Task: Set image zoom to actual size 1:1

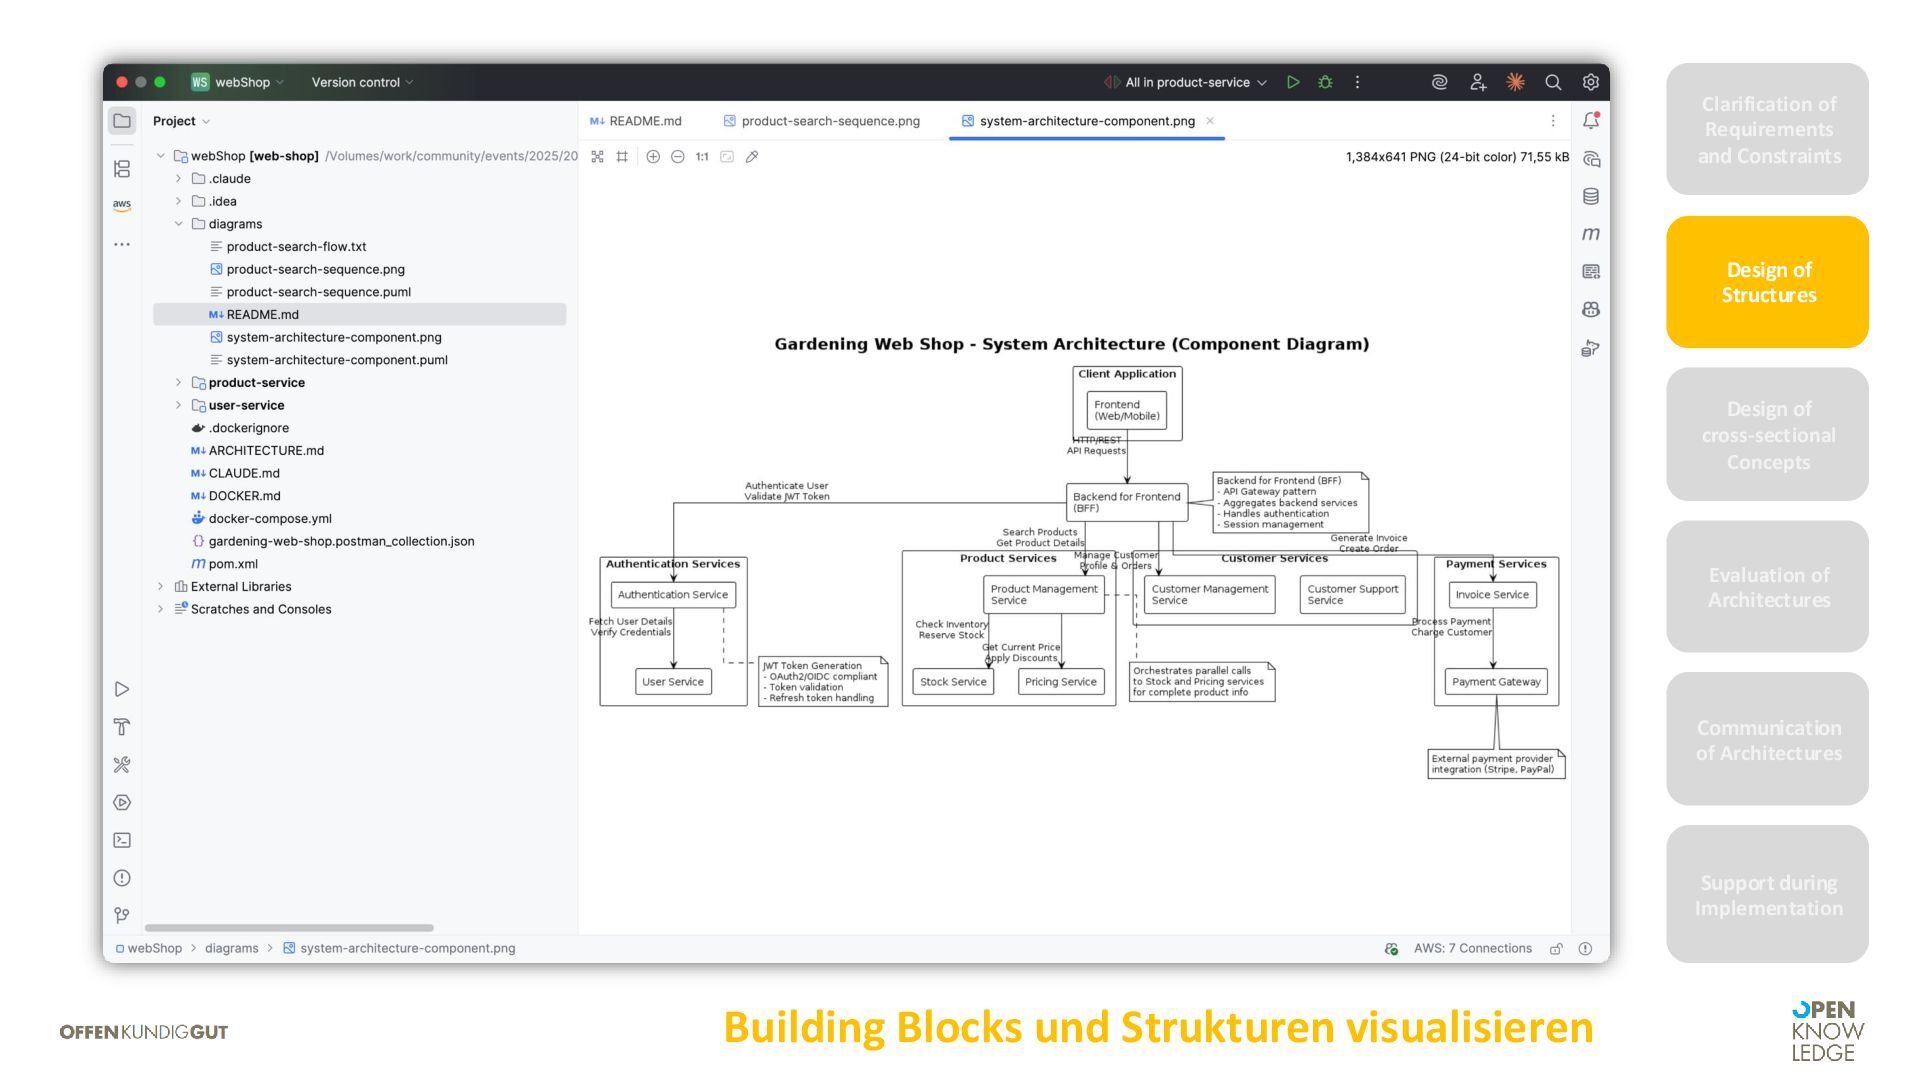Action: click(702, 157)
